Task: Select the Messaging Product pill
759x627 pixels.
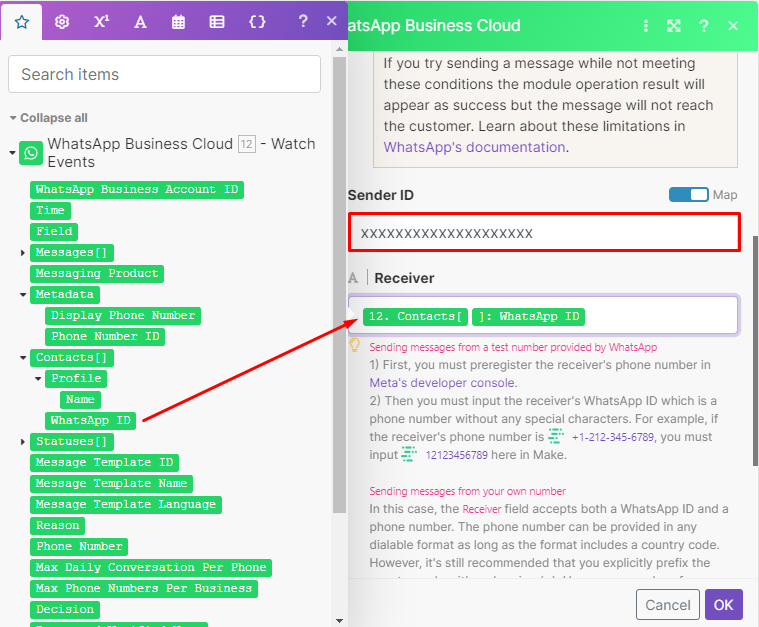Action: pos(97,274)
